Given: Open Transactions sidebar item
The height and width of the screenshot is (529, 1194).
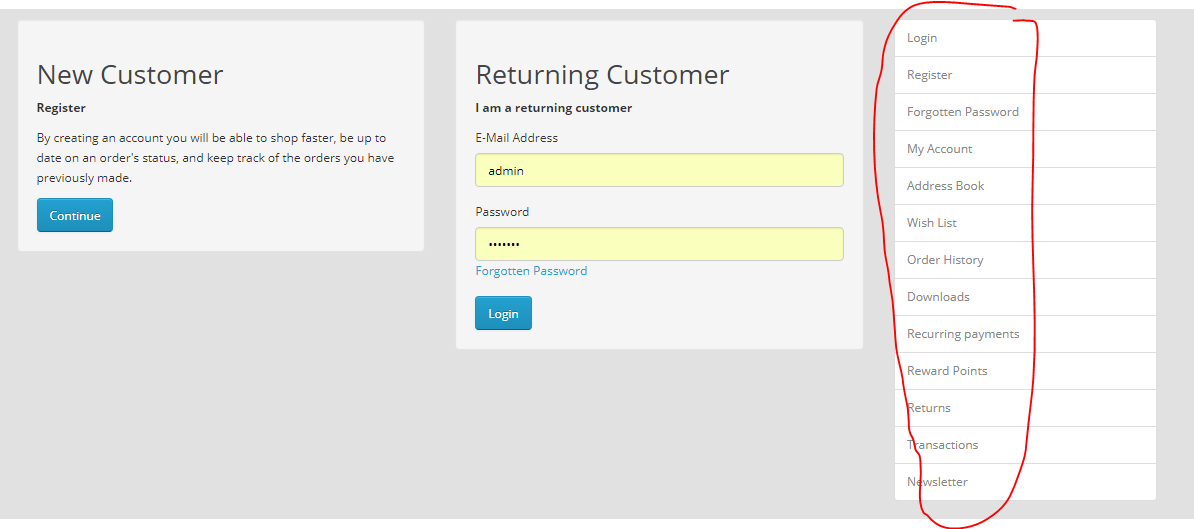Looking at the screenshot, I should pyautogui.click(x=1025, y=445).
